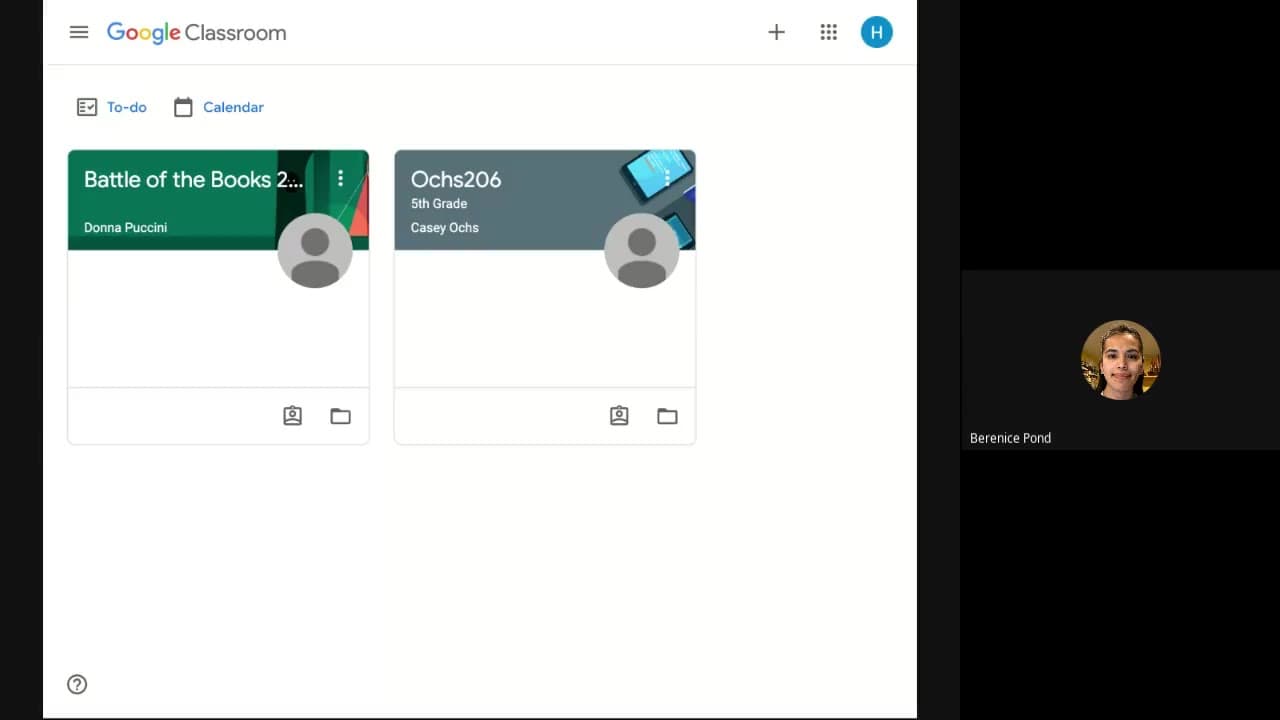The image size is (1280, 720).
Task: Go to the To-do page
Action: point(112,107)
